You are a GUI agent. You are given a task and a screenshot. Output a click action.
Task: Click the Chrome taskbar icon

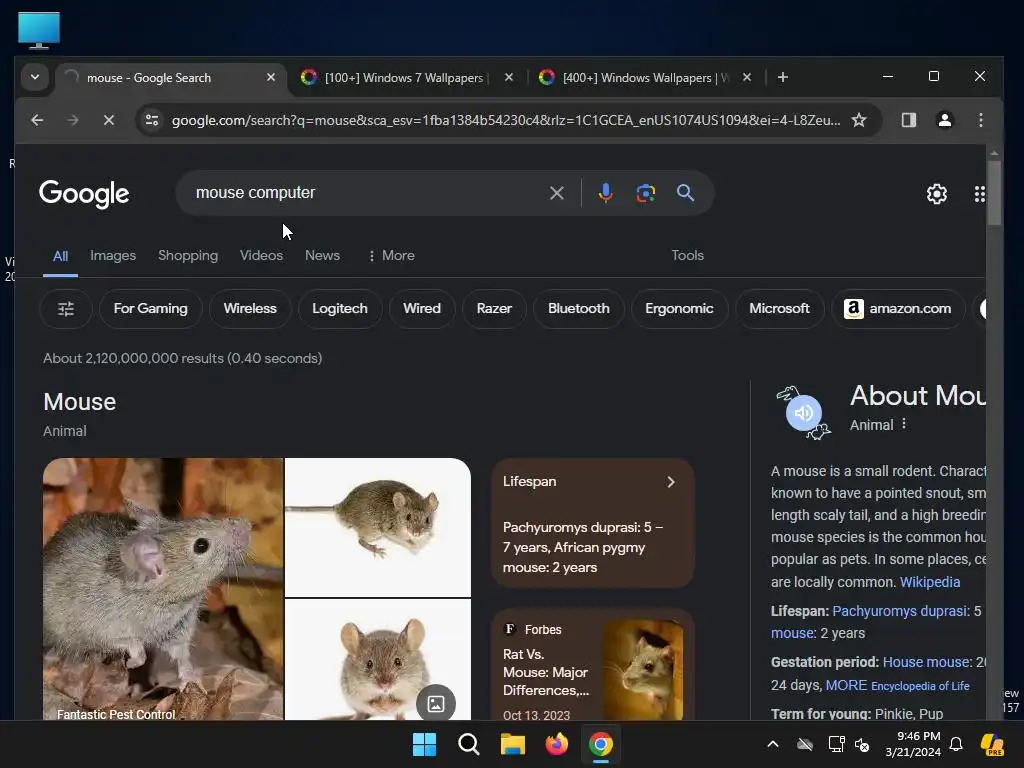[601, 744]
